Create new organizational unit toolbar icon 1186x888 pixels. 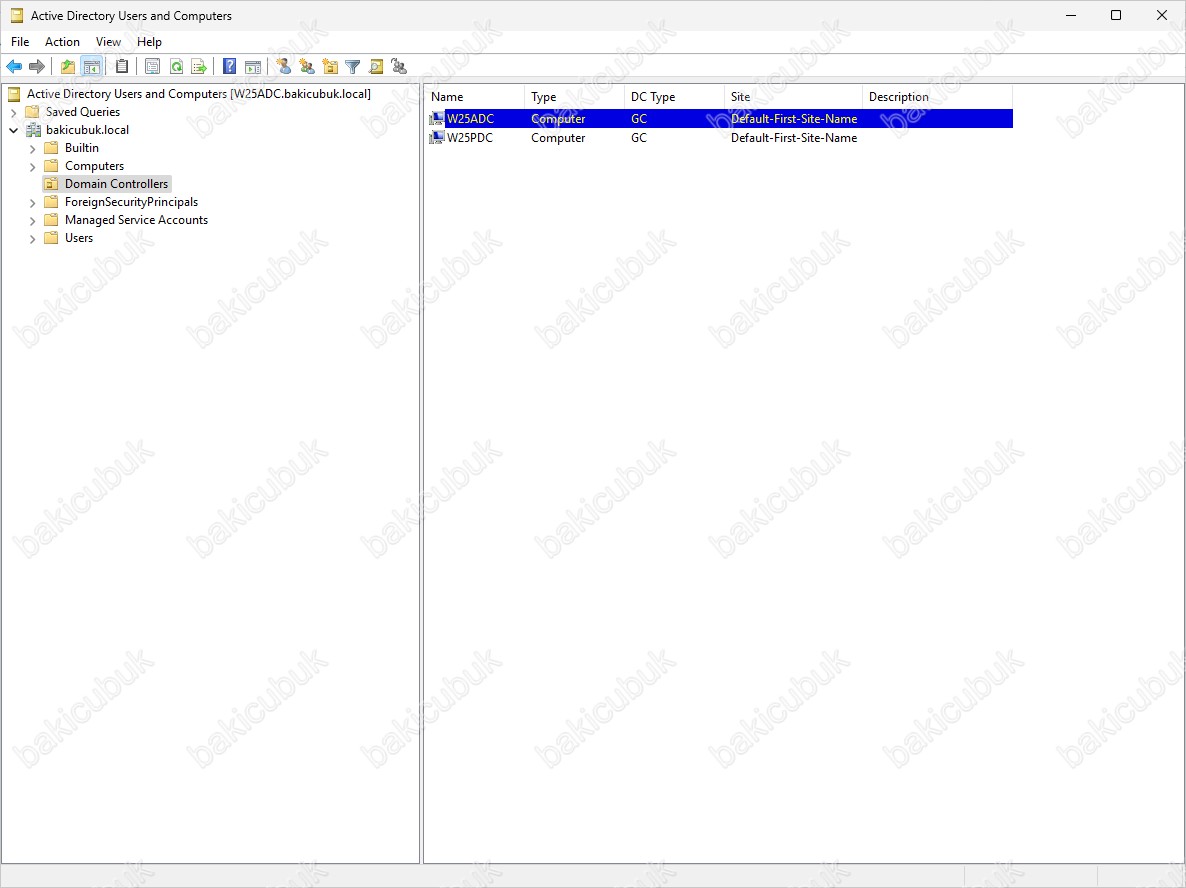coord(330,67)
